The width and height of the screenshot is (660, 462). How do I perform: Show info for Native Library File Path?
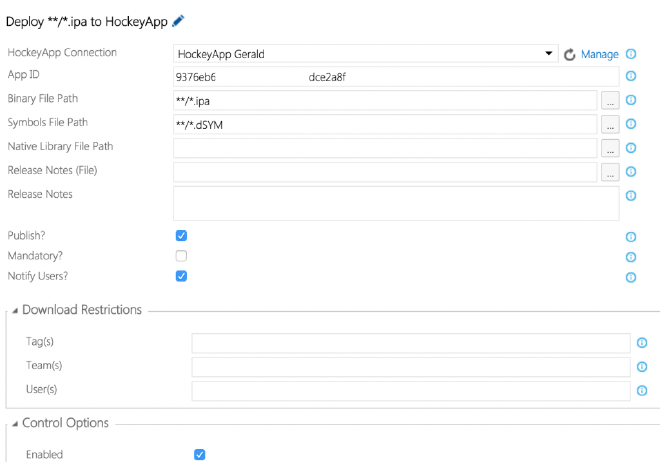click(631, 148)
